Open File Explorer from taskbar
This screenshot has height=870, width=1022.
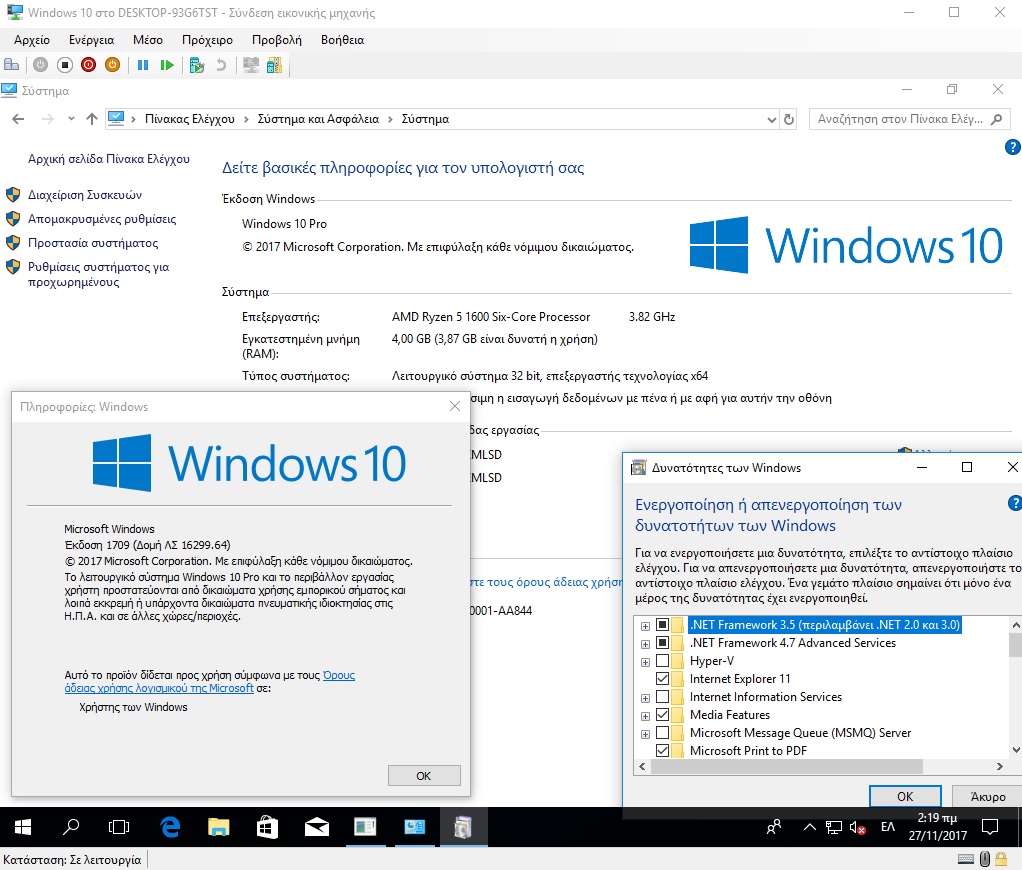pyautogui.click(x=218, y=827)
